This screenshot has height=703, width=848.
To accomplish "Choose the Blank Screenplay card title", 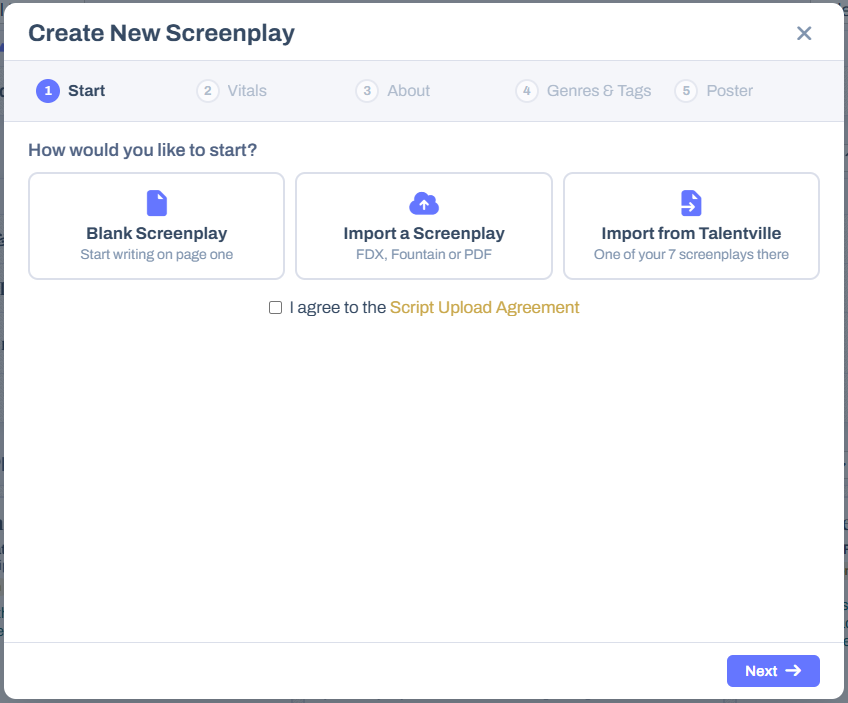I will click(x=157, y=233).
